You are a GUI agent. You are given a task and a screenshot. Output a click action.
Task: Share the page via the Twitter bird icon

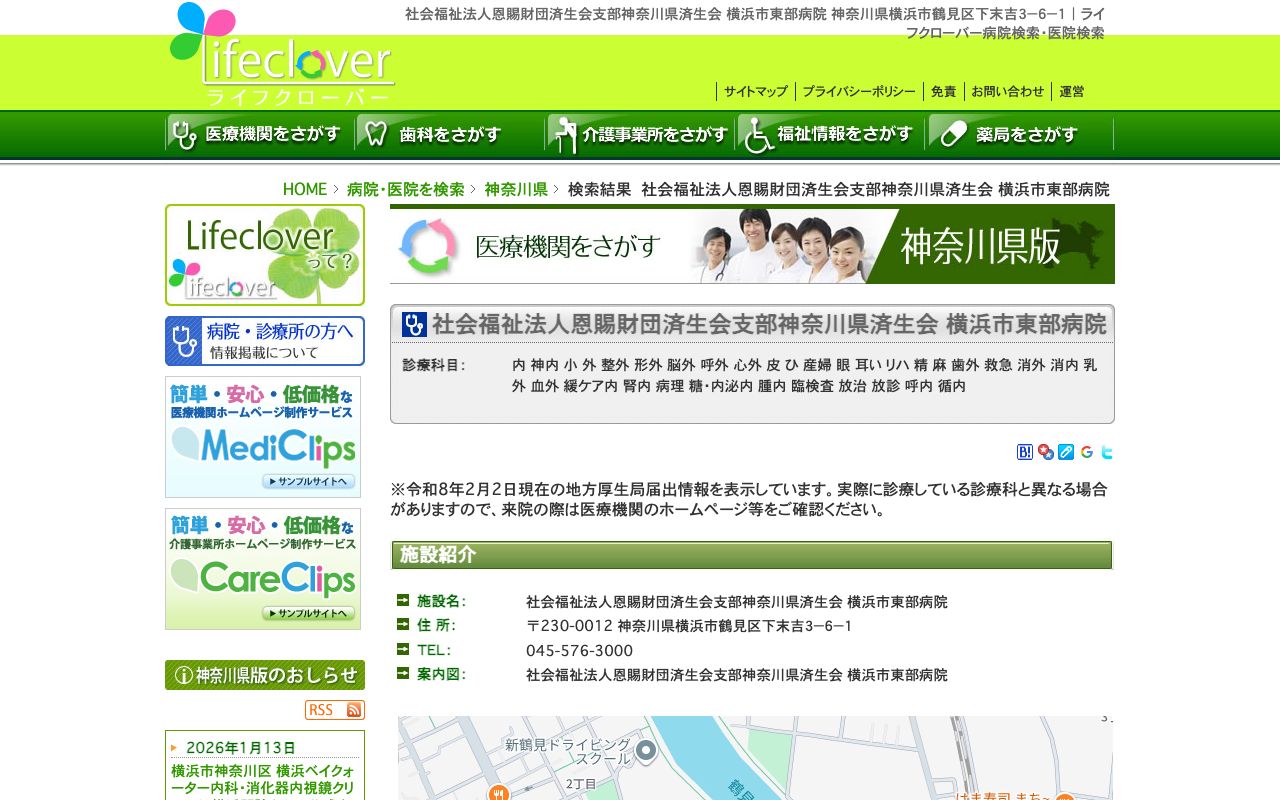point(1106,452)
